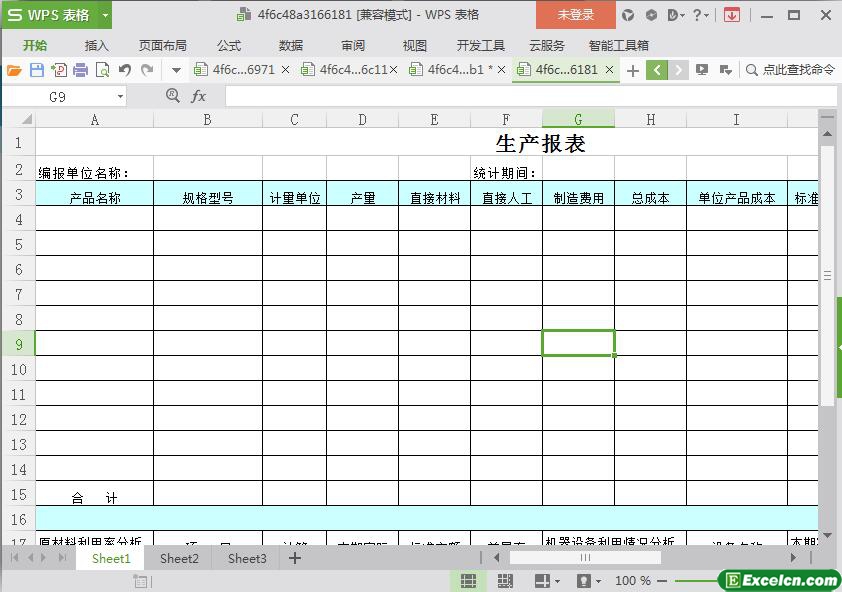Viewport: 842px width, 592px height.
Task: Click the zoom lookup icon beside fx
Action: point(172,96)
